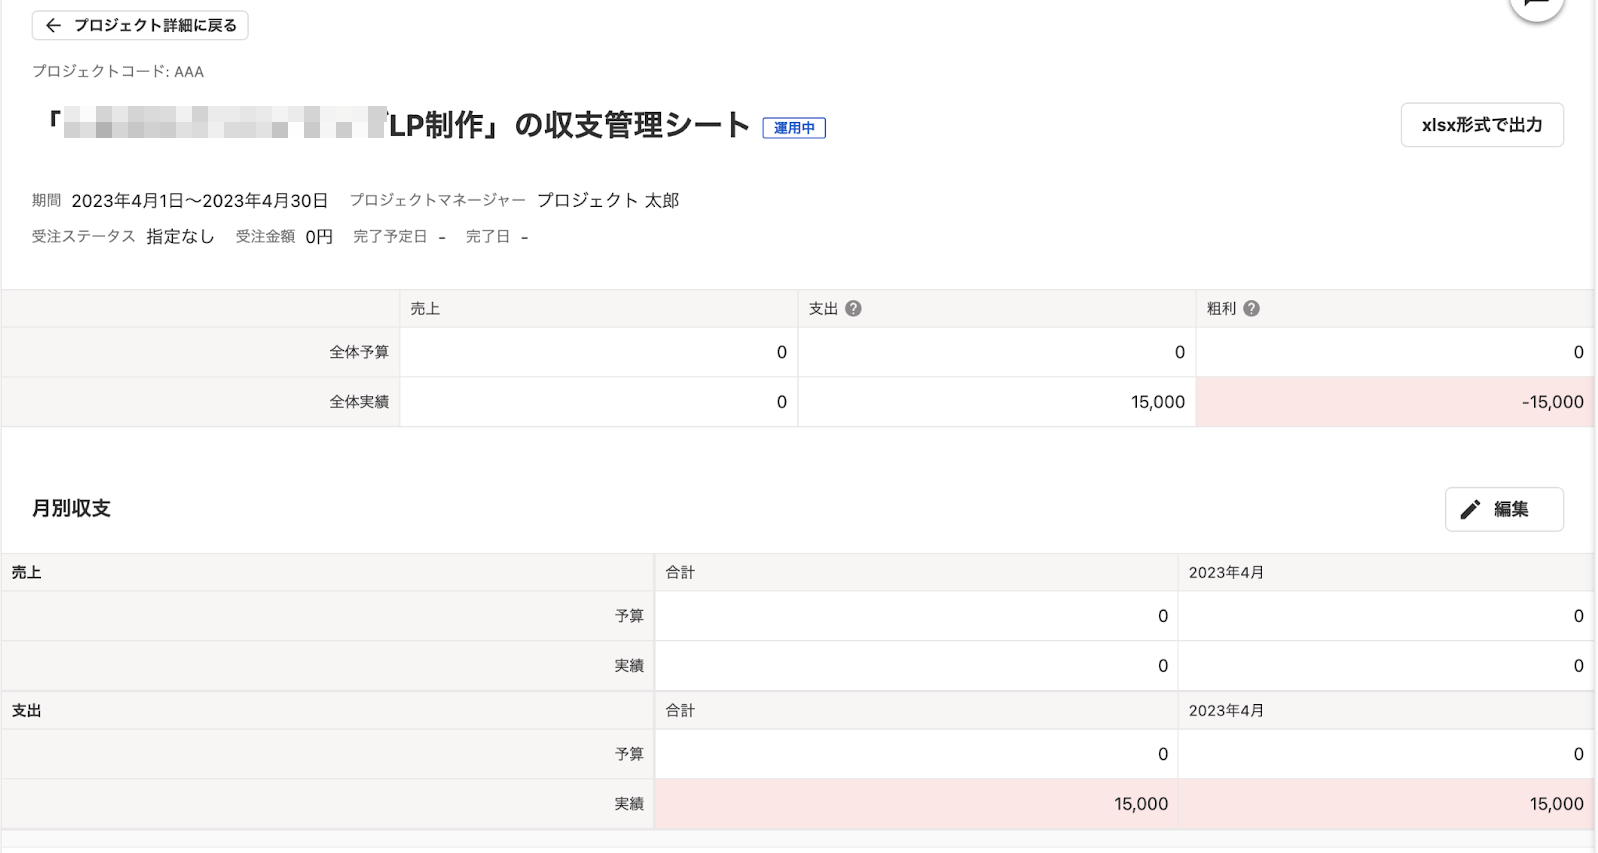
Task: Click the 収支管理シート page title
Action: (x=630, y=125)
